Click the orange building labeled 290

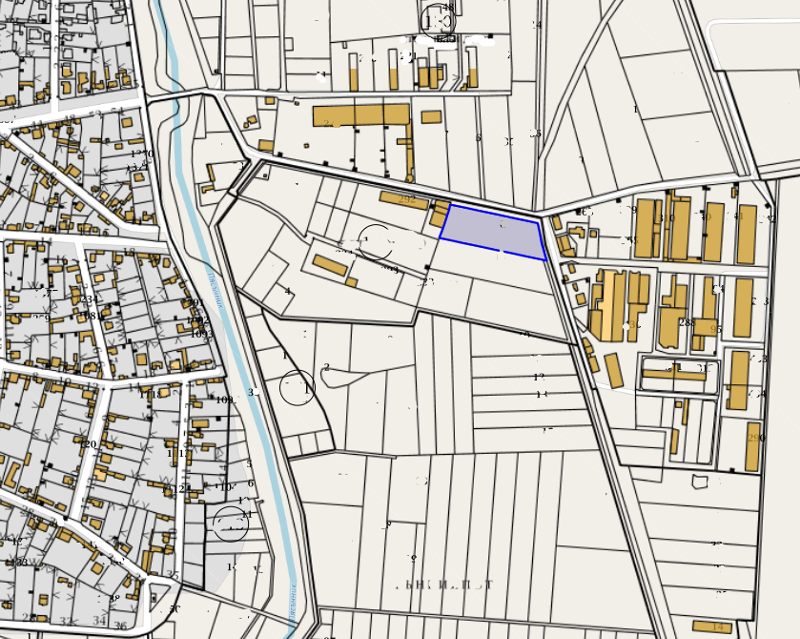coord(753,440)
